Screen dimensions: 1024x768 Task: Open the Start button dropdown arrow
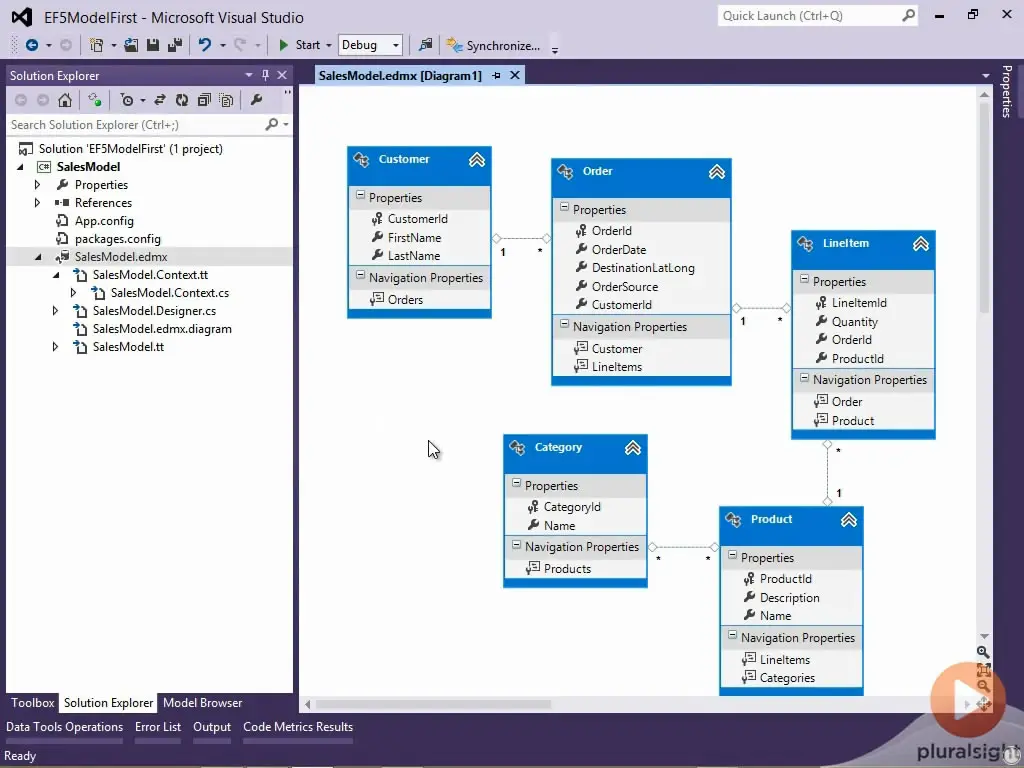(328, 46)
